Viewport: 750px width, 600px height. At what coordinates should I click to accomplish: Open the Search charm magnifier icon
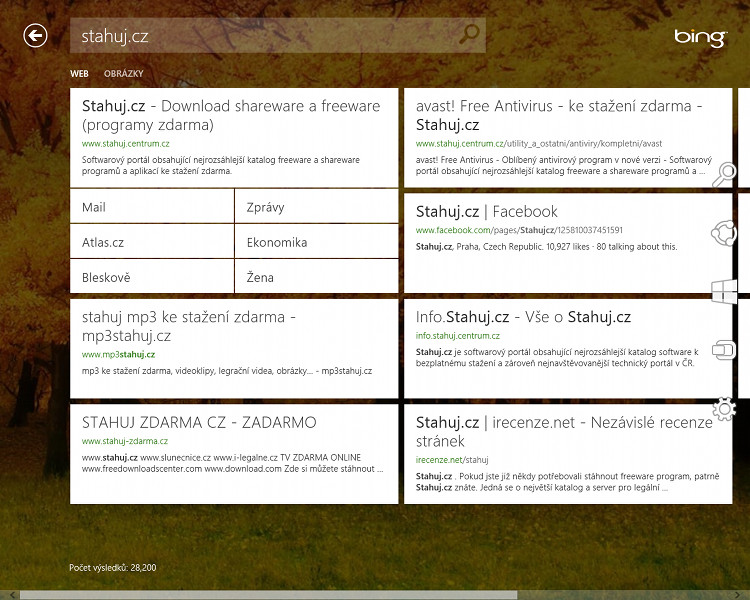(724, 175)
